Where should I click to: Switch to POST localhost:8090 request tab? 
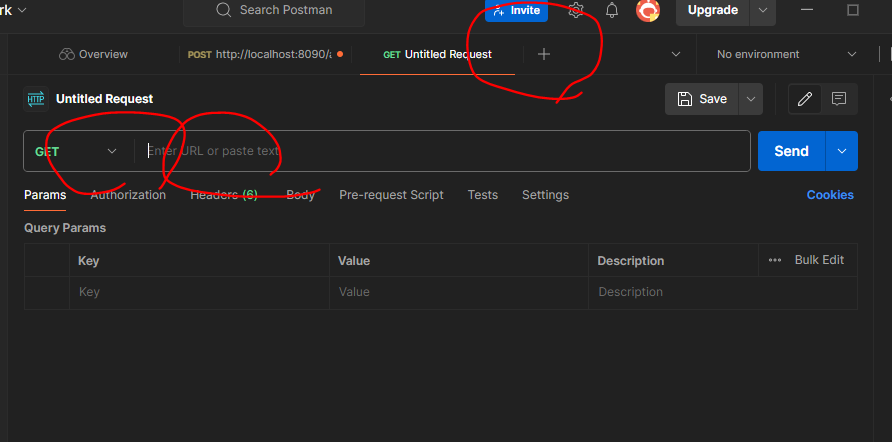coord(265,54)
